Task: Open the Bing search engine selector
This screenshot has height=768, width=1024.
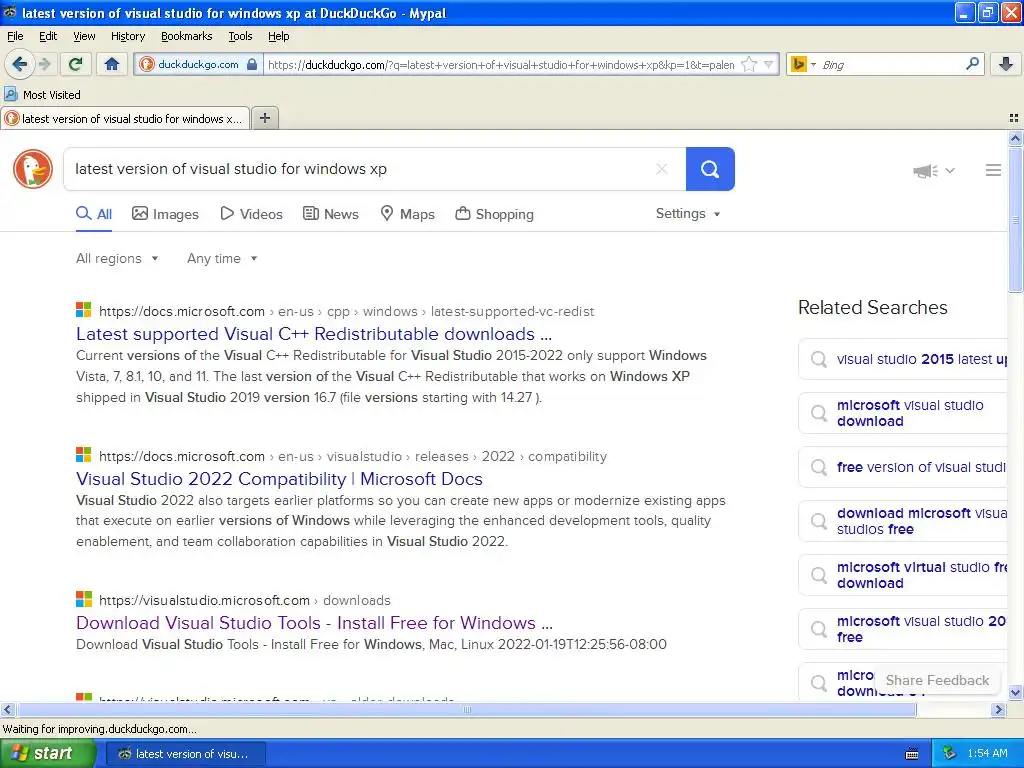Action: (803, 65)
